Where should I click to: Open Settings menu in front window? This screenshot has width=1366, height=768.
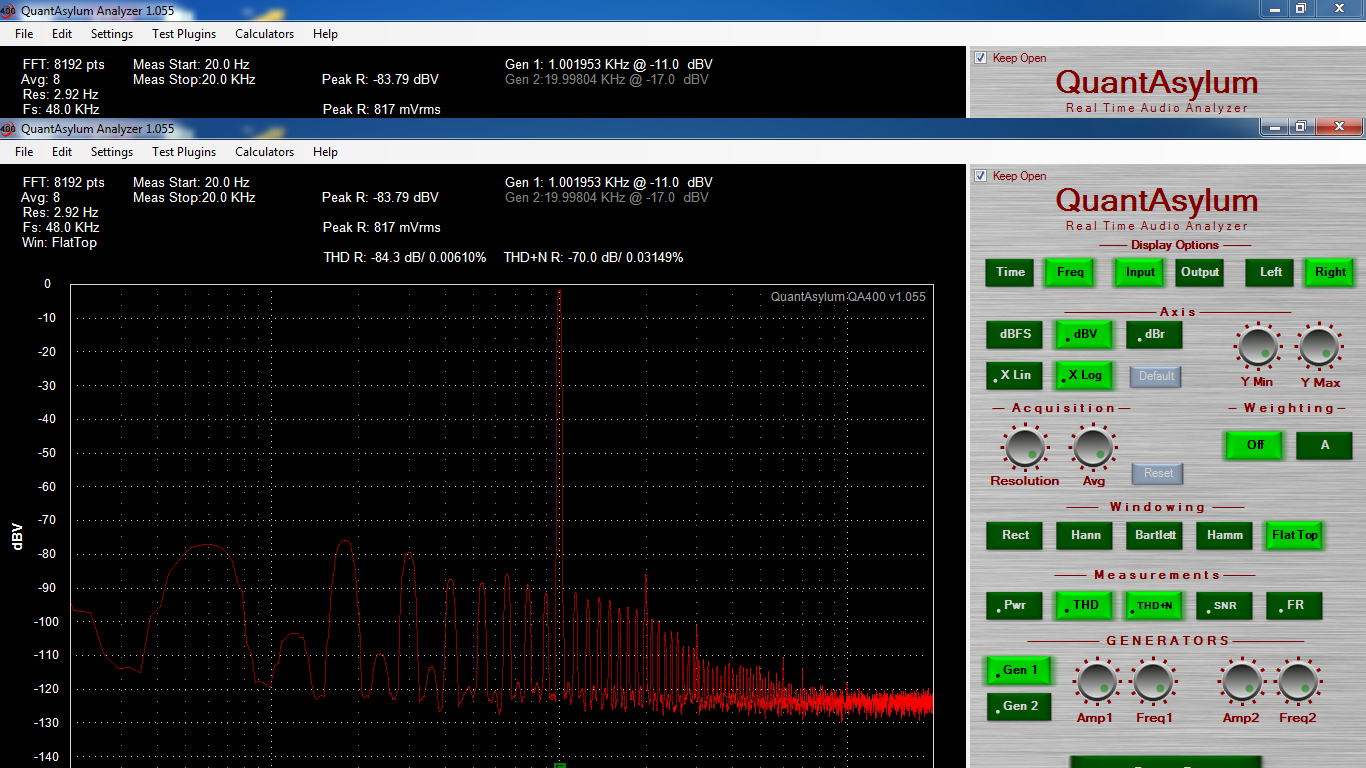point(112,152)
